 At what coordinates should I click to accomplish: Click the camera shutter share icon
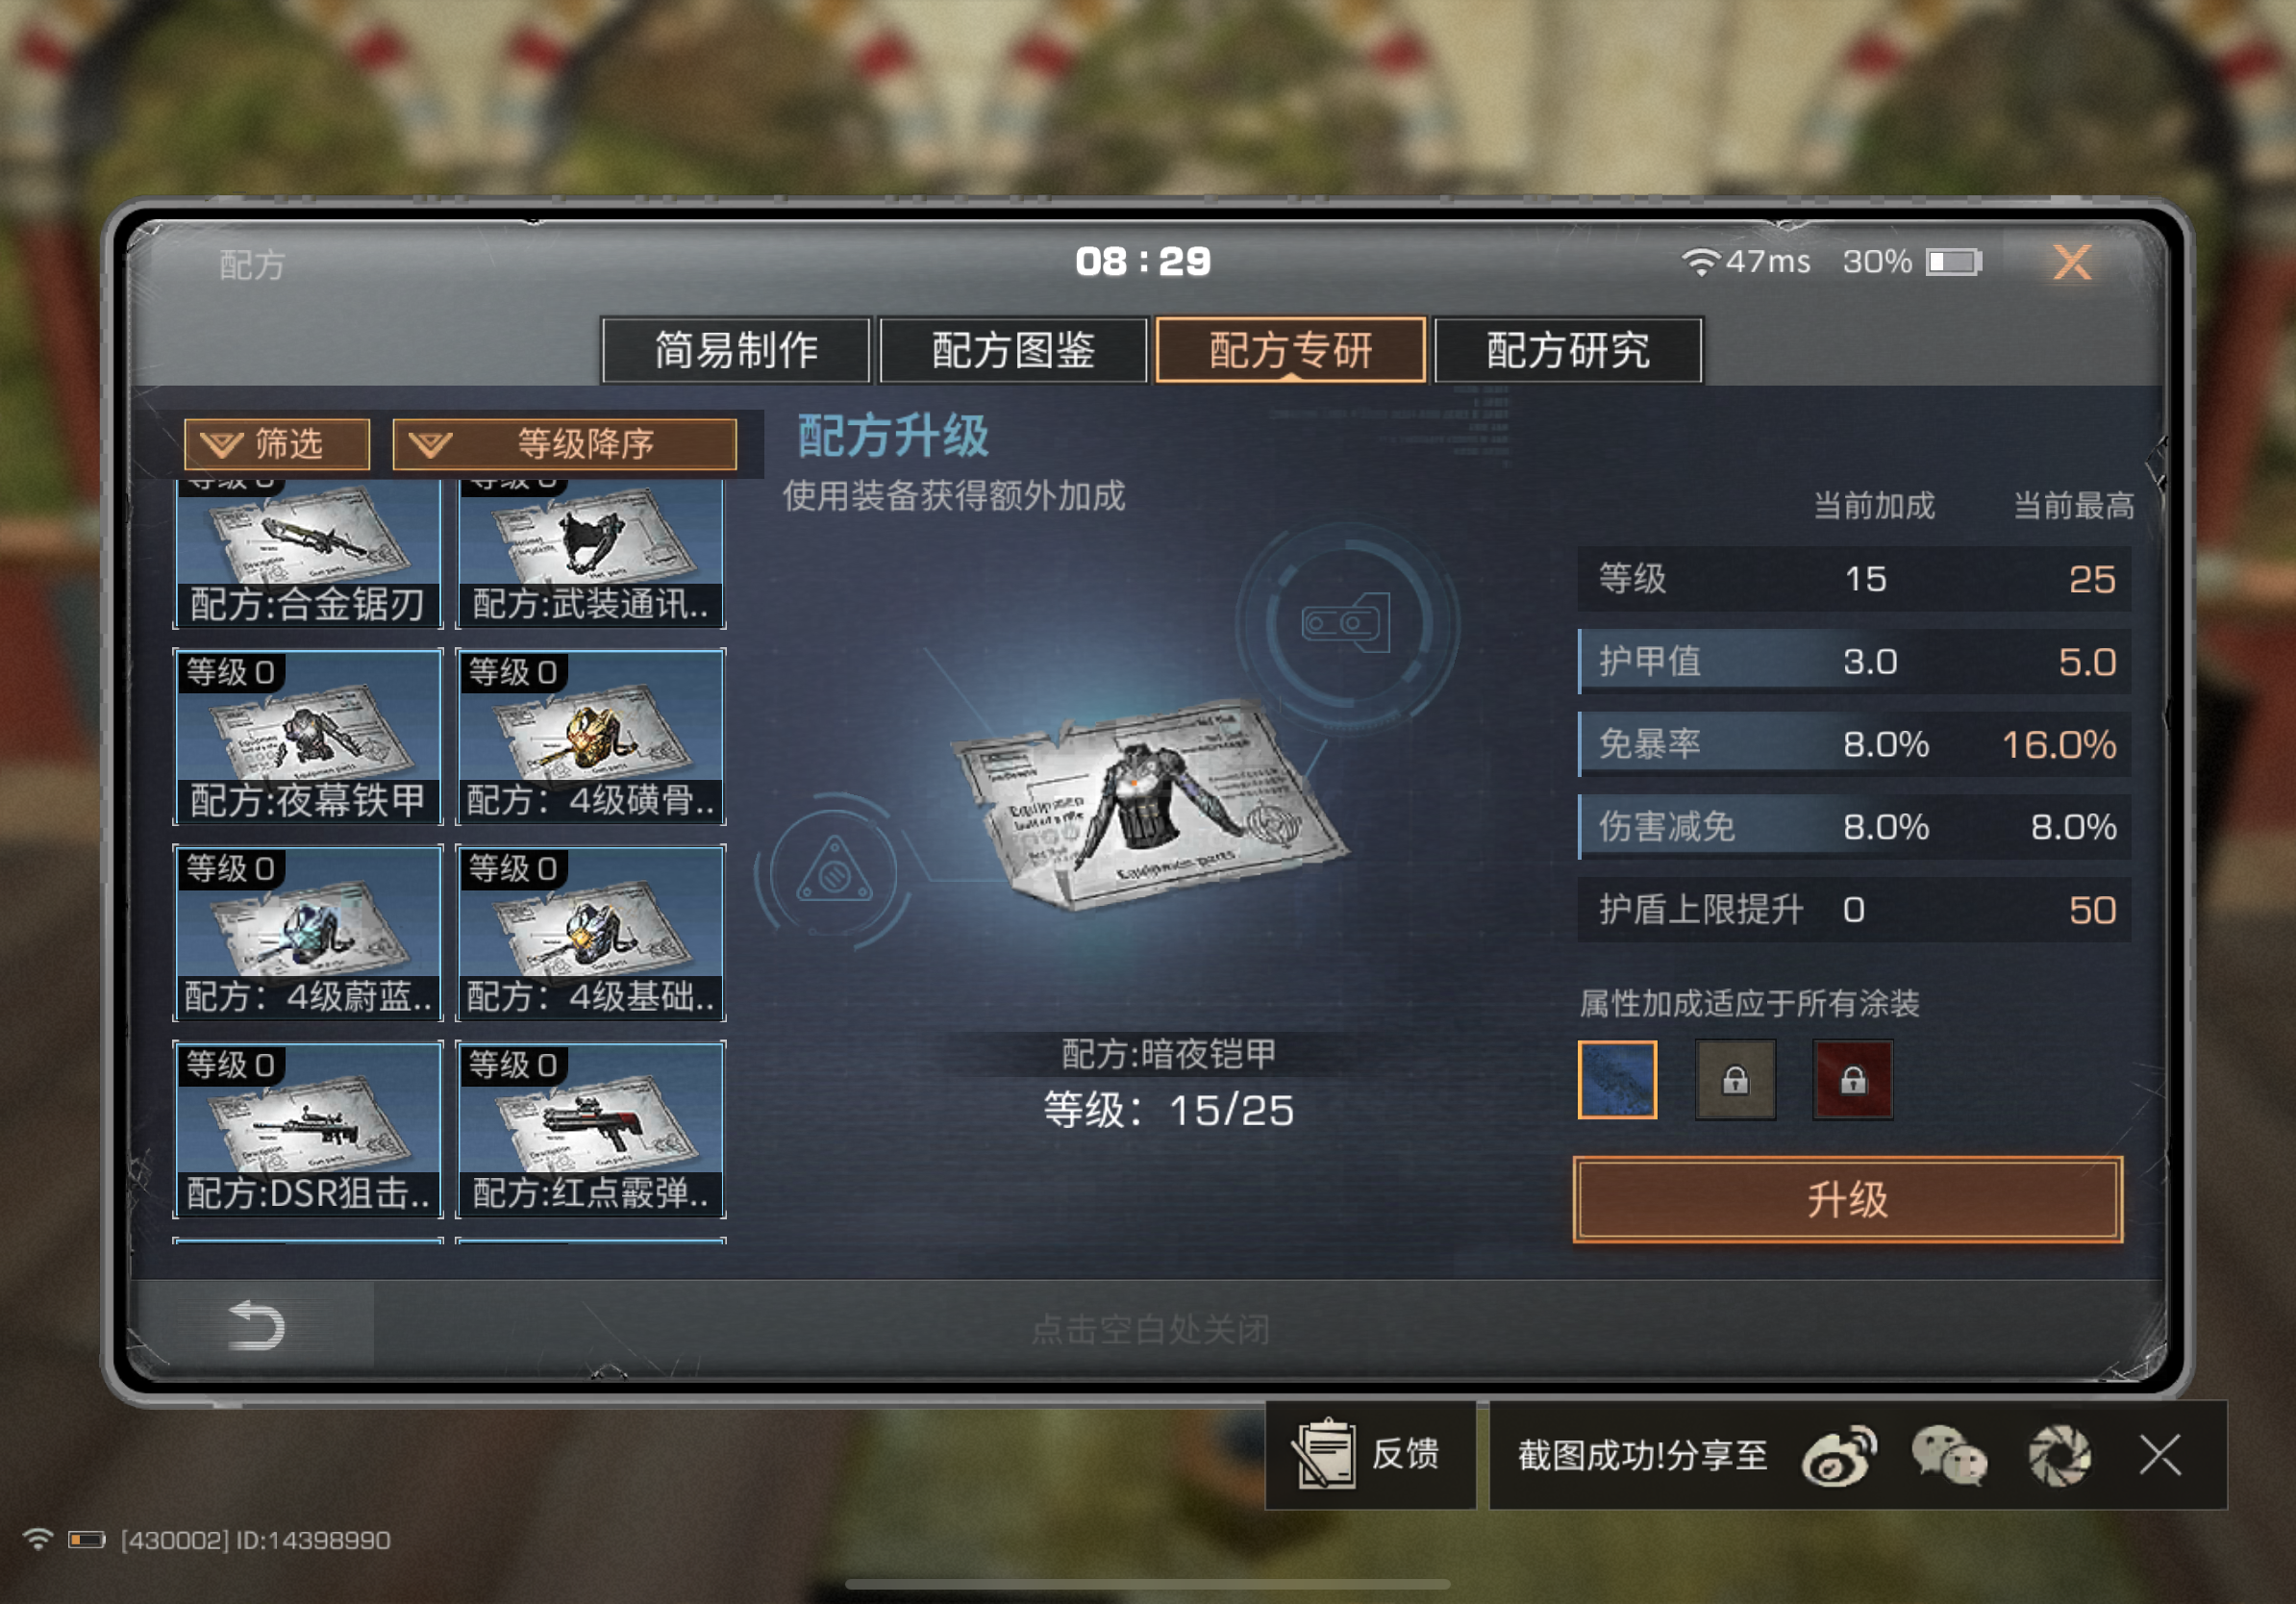(2059, 1455)
